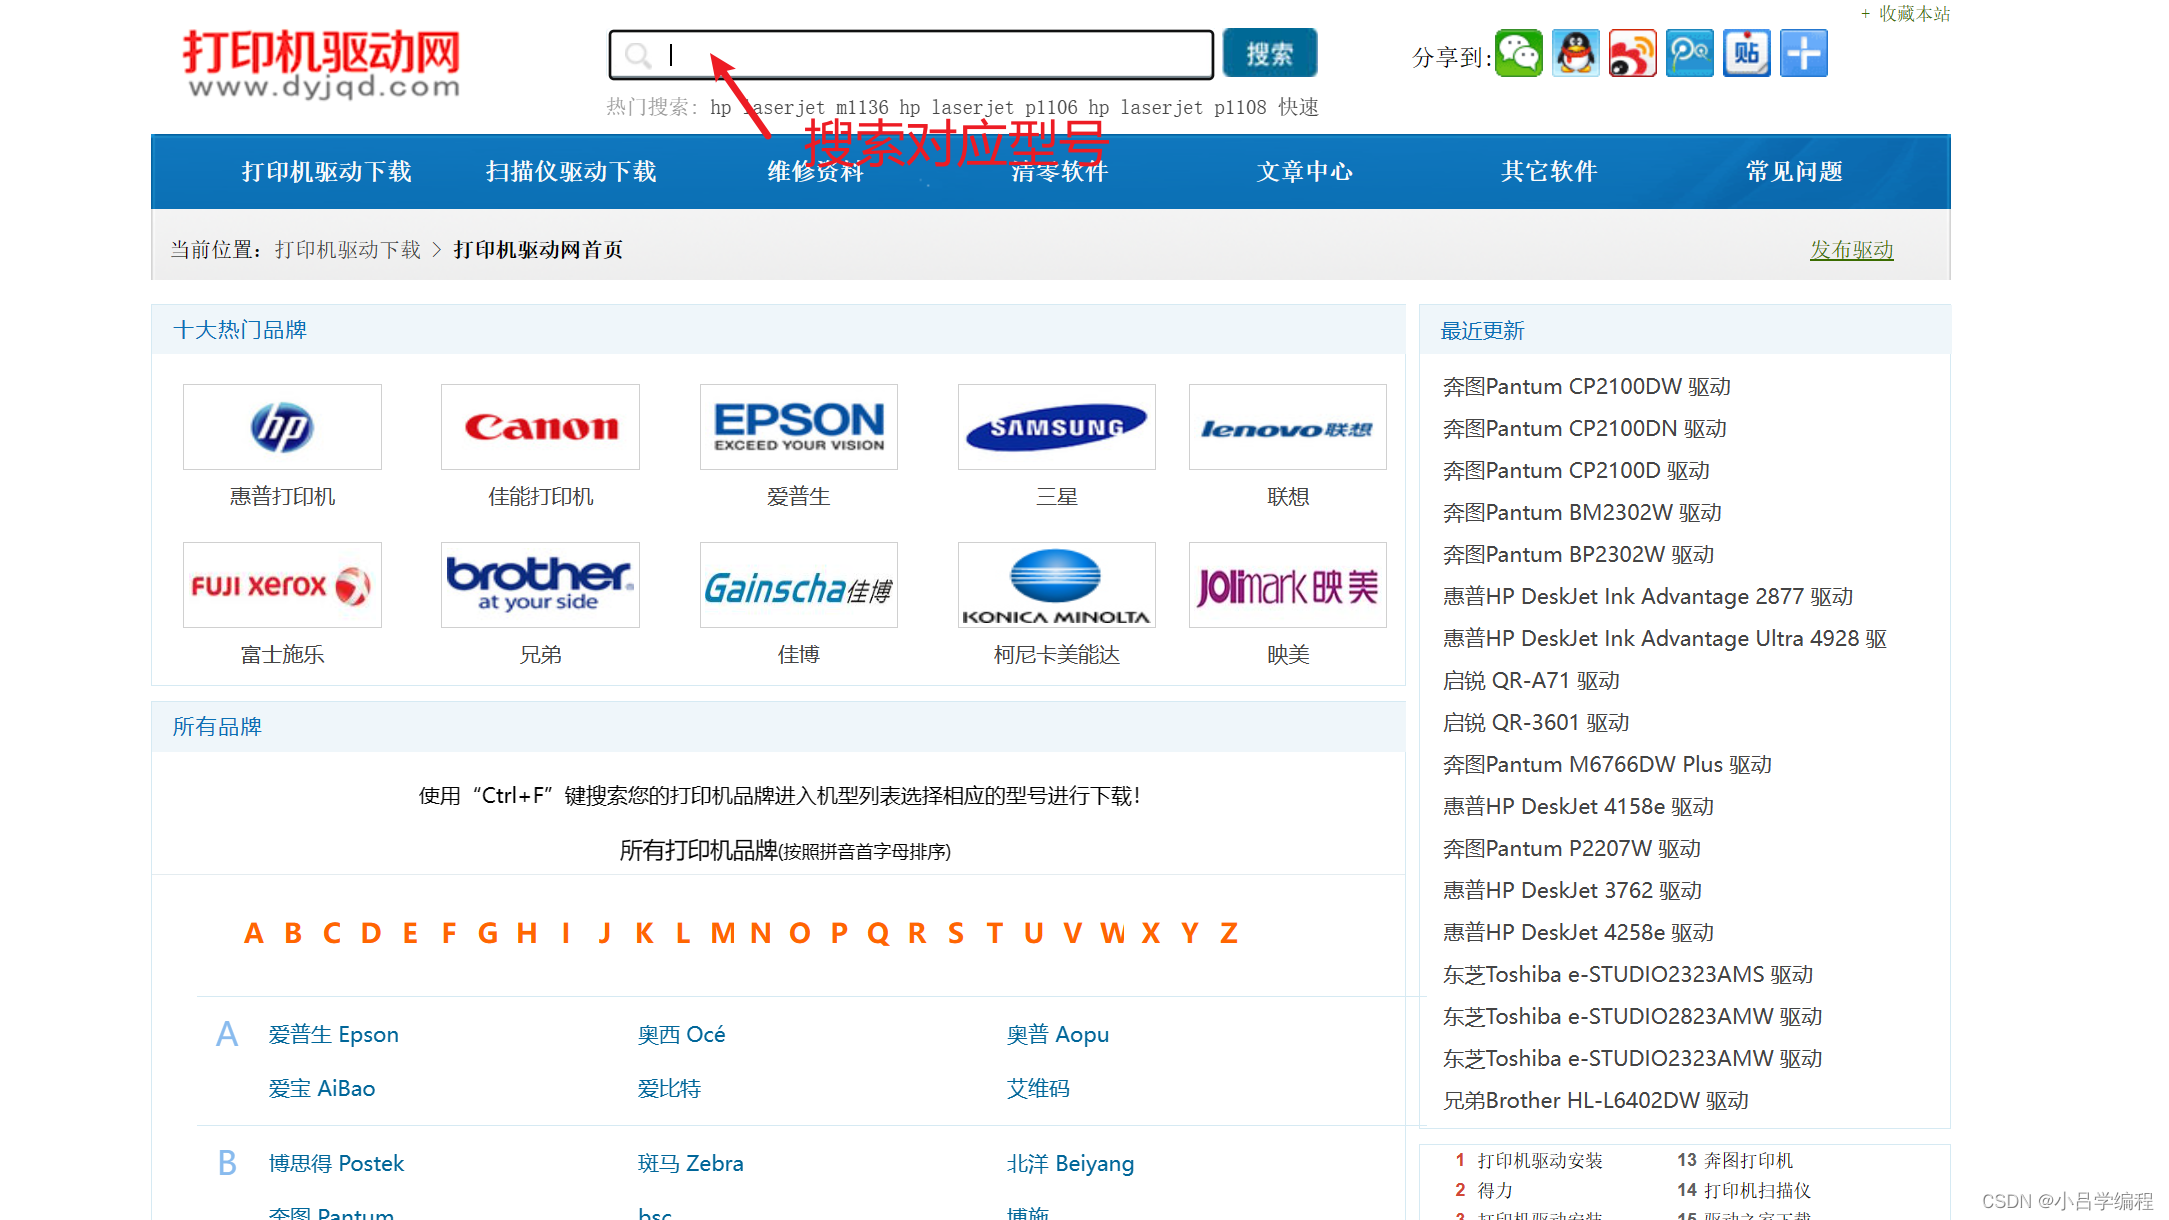Share page to Sina Weibo icon
Screen dimensions: 2169x1220
click(x=1632, y=54)
